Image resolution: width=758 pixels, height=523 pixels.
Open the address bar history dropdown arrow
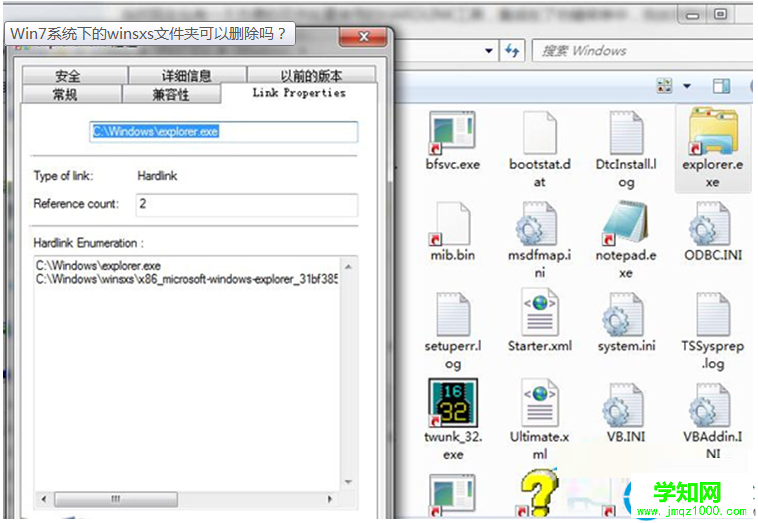click(489, 51)
